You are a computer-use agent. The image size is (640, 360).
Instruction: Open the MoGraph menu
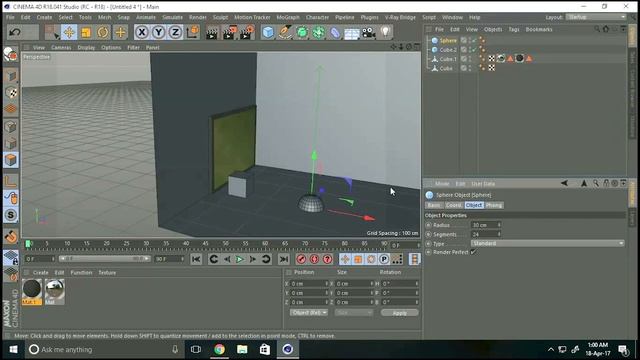[x=288, y=18]
